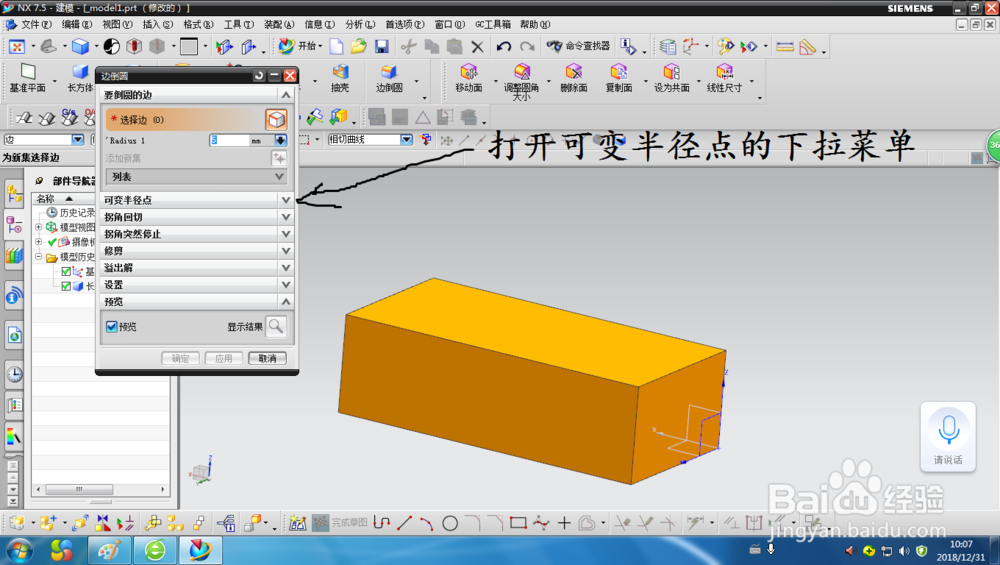Image resolution: width=1000 pixels, height=565 pixels.
Task: Reset the Edge Blend dialog
Action: pos(258,75)
